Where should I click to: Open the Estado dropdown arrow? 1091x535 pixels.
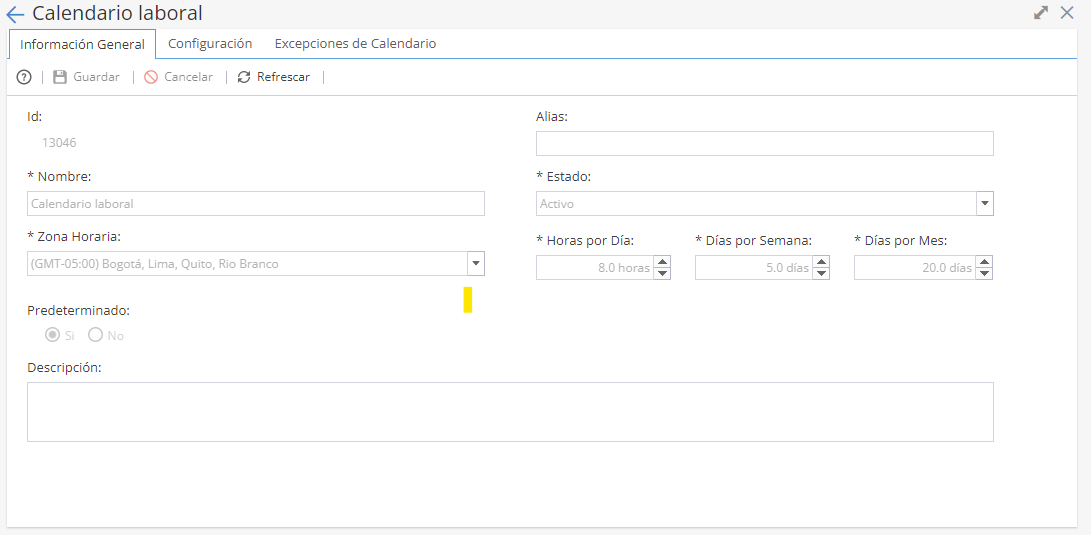(x=985, y=204)
